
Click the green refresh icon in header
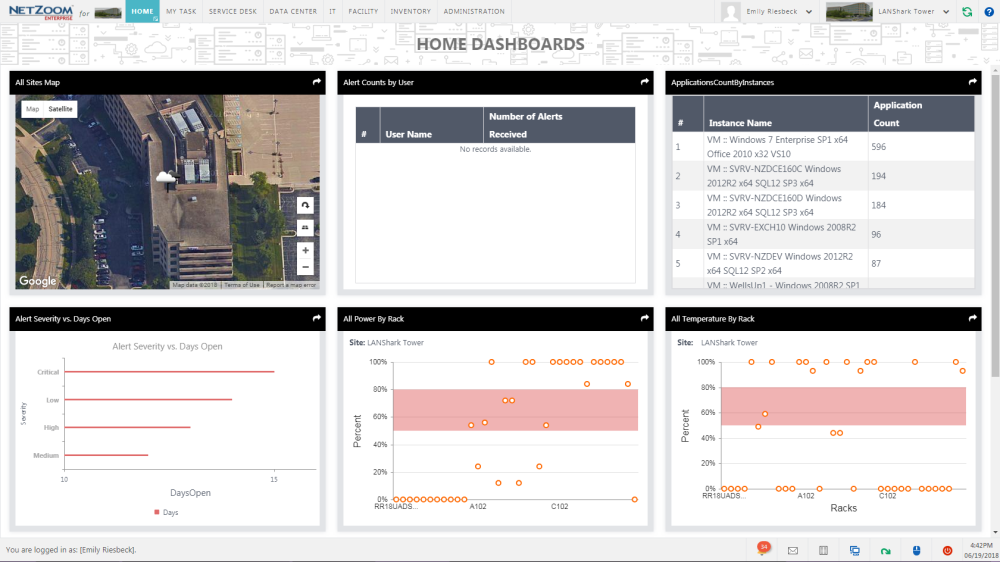point(967,12)
